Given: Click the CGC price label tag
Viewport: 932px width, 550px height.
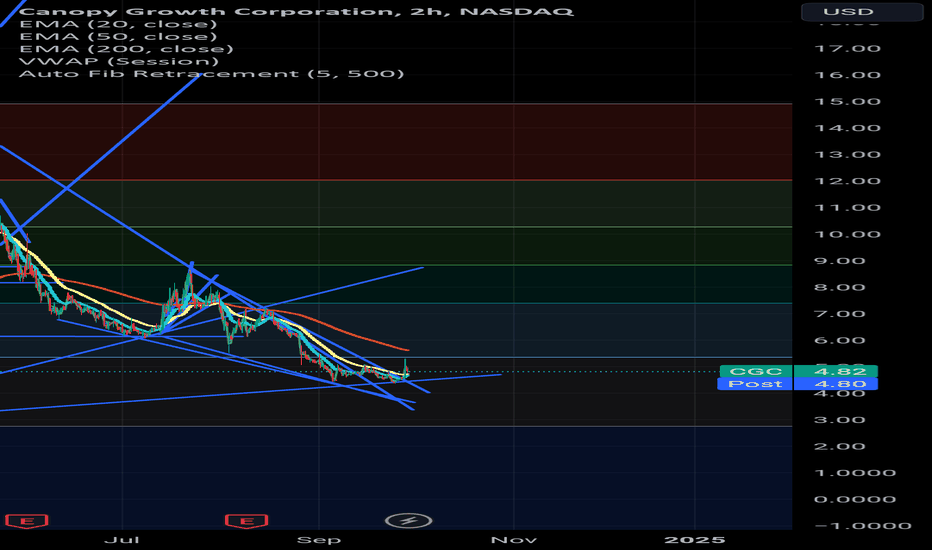Looking at the screenshot, I should click(x=755, y=372).
